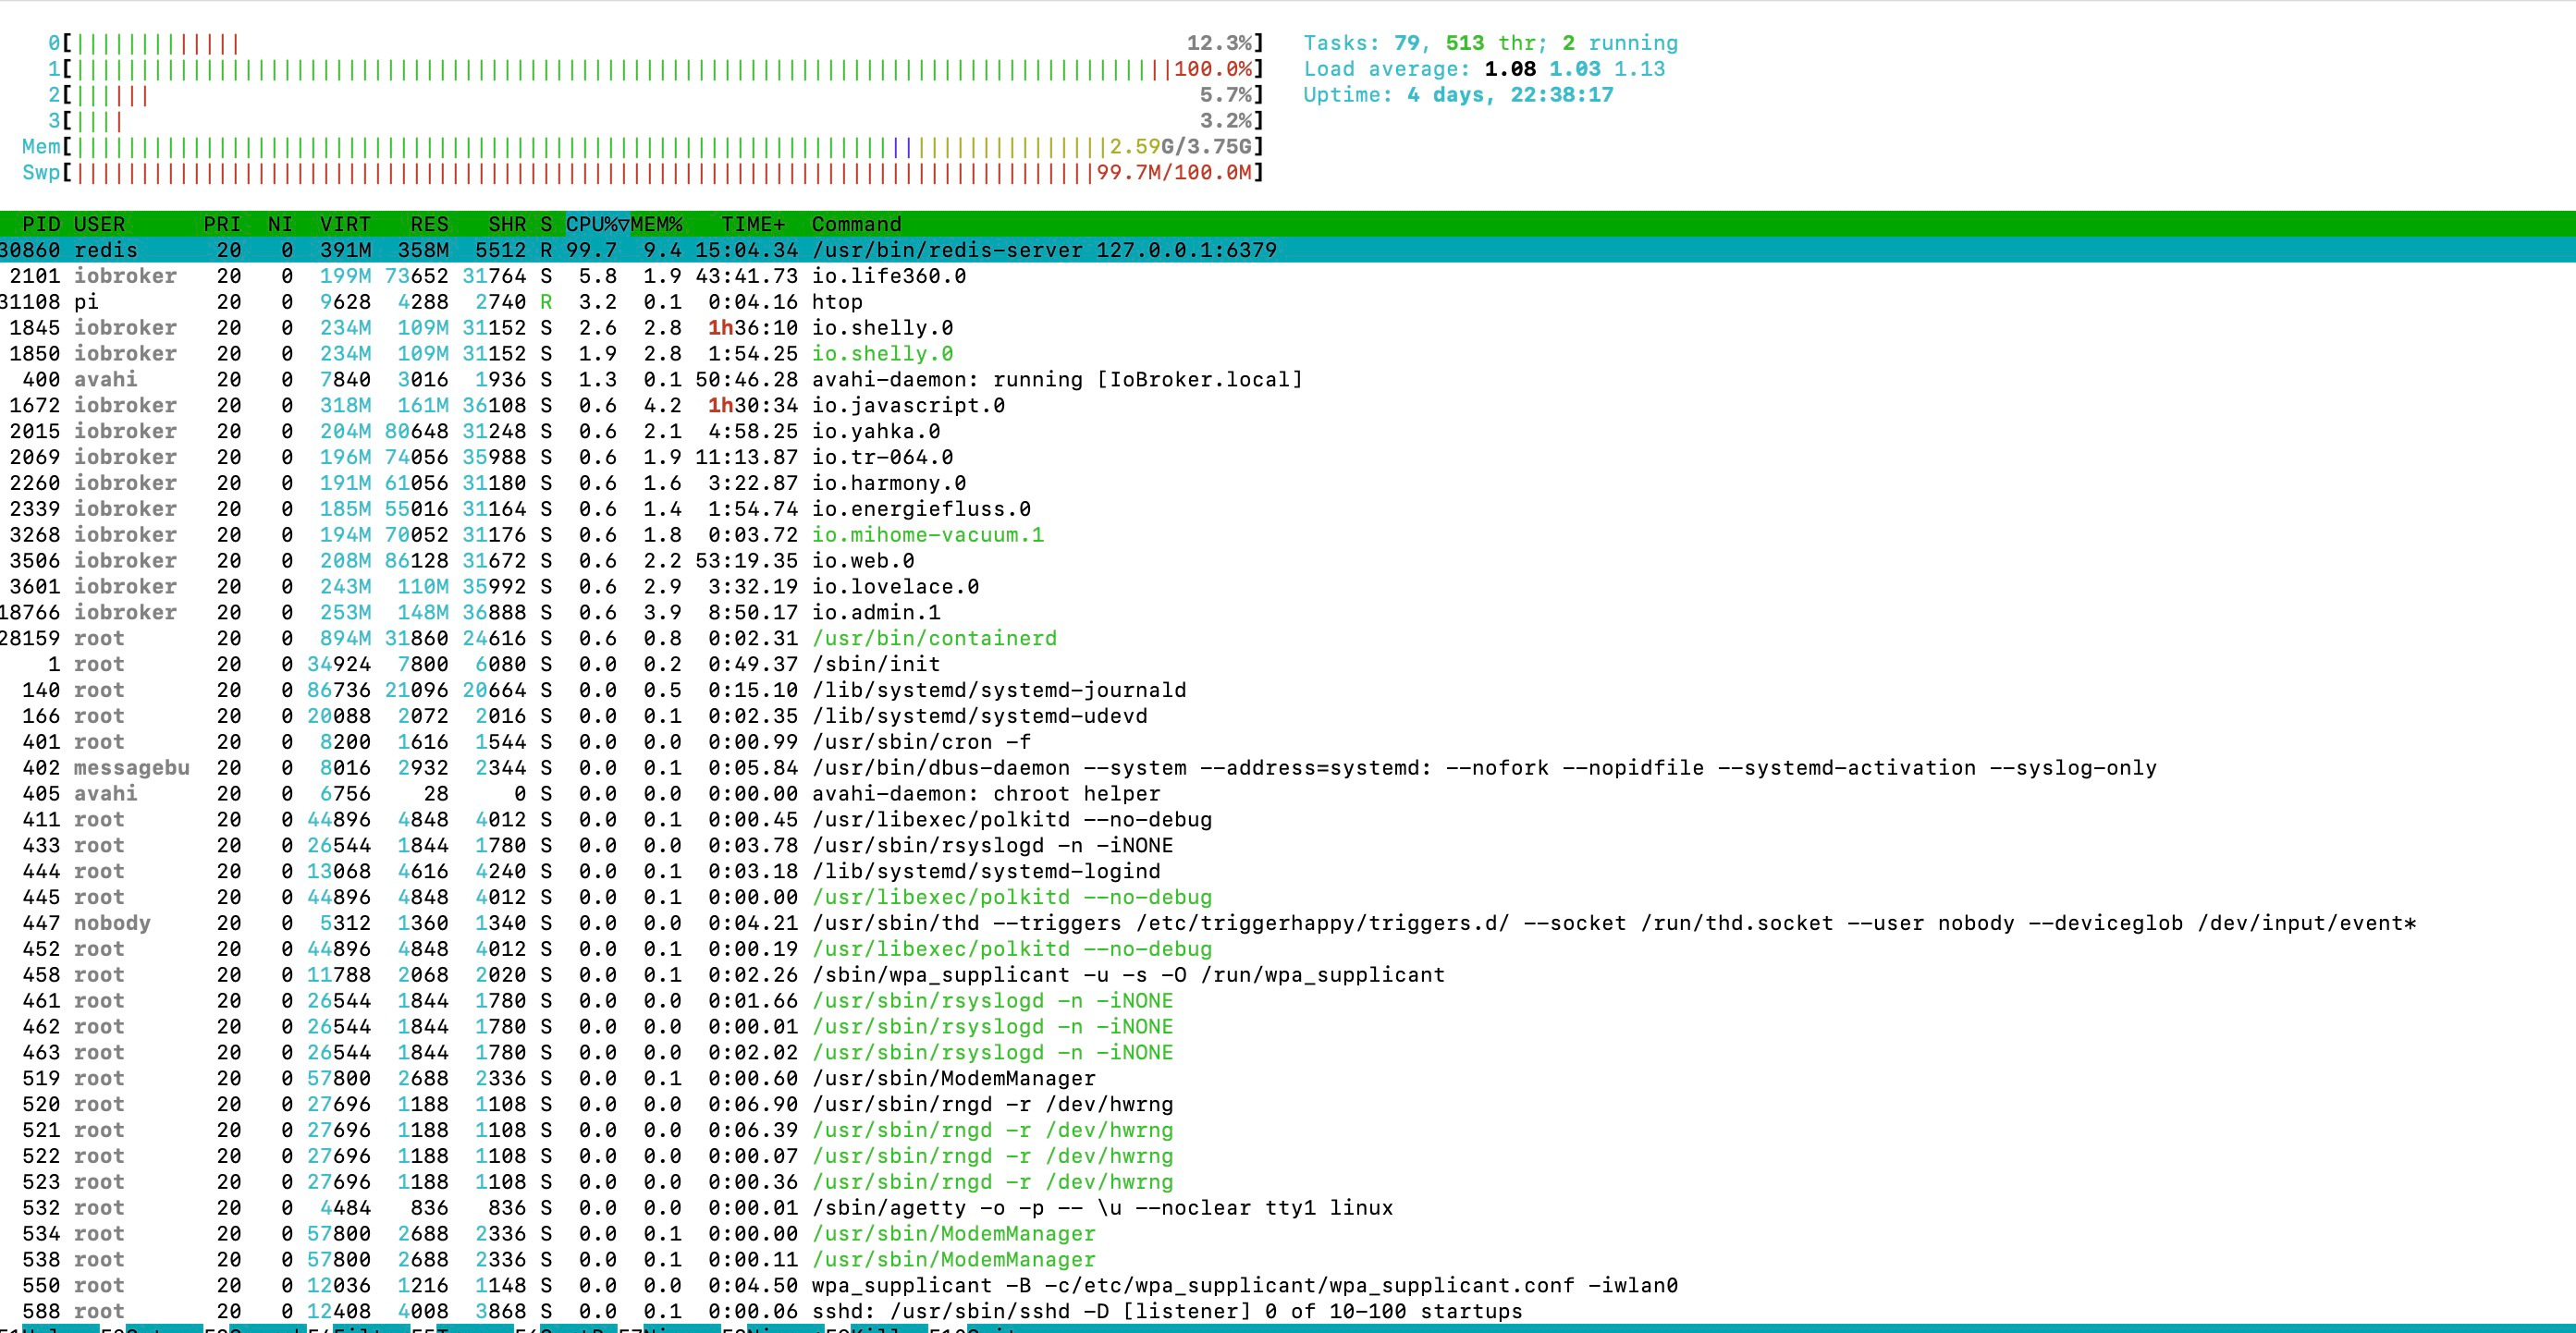The height and width of the screenshot is (1333, 2576).
Task: Click the TIME+ column header
Action: [x=752, y=224]
